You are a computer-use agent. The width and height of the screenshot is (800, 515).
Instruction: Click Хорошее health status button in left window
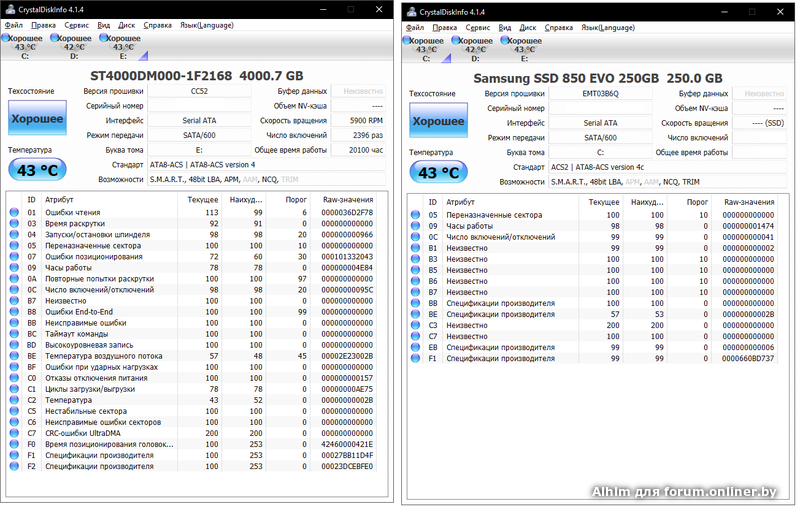[x=37, y=118]
